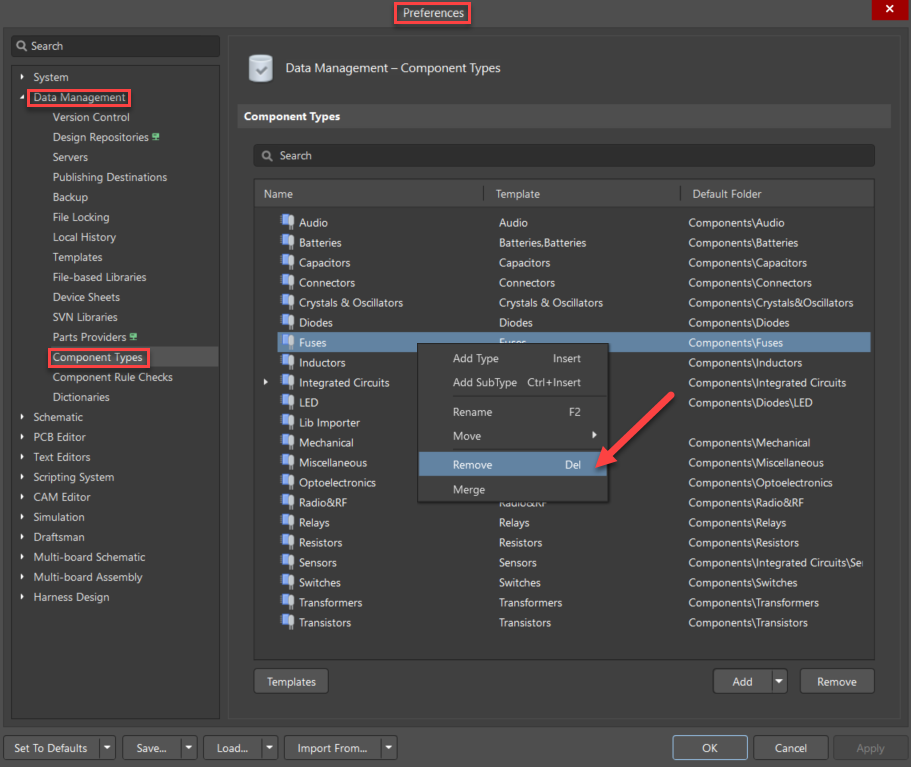Choose Add SubType from context menu

click(x=513, y=382)
